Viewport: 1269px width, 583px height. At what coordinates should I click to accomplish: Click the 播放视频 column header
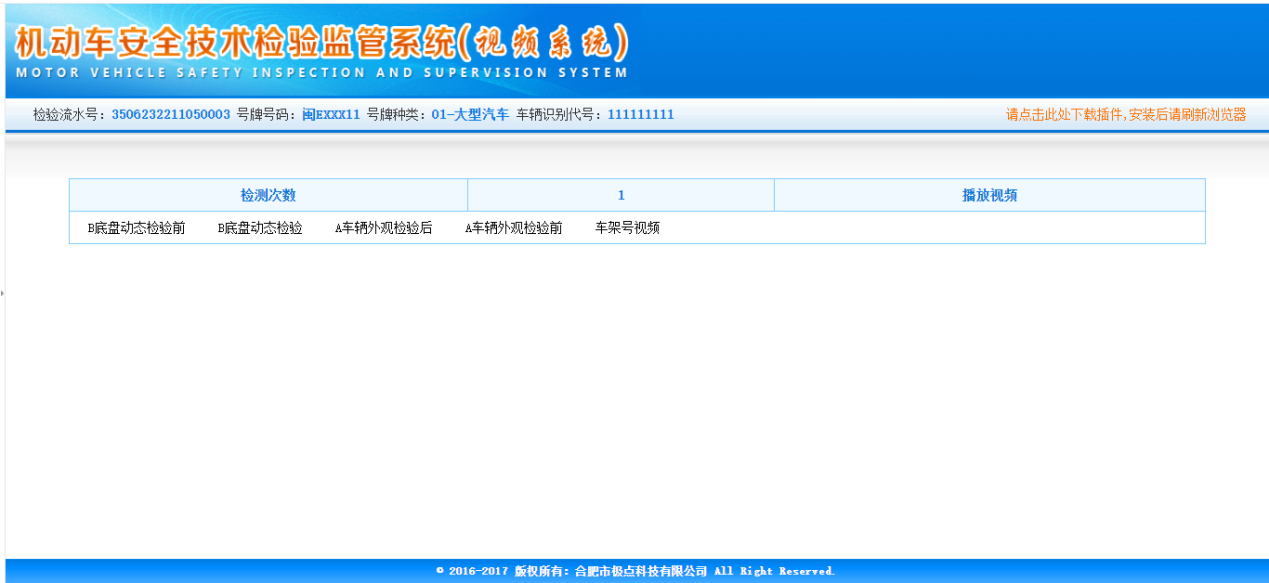[989, 195]
